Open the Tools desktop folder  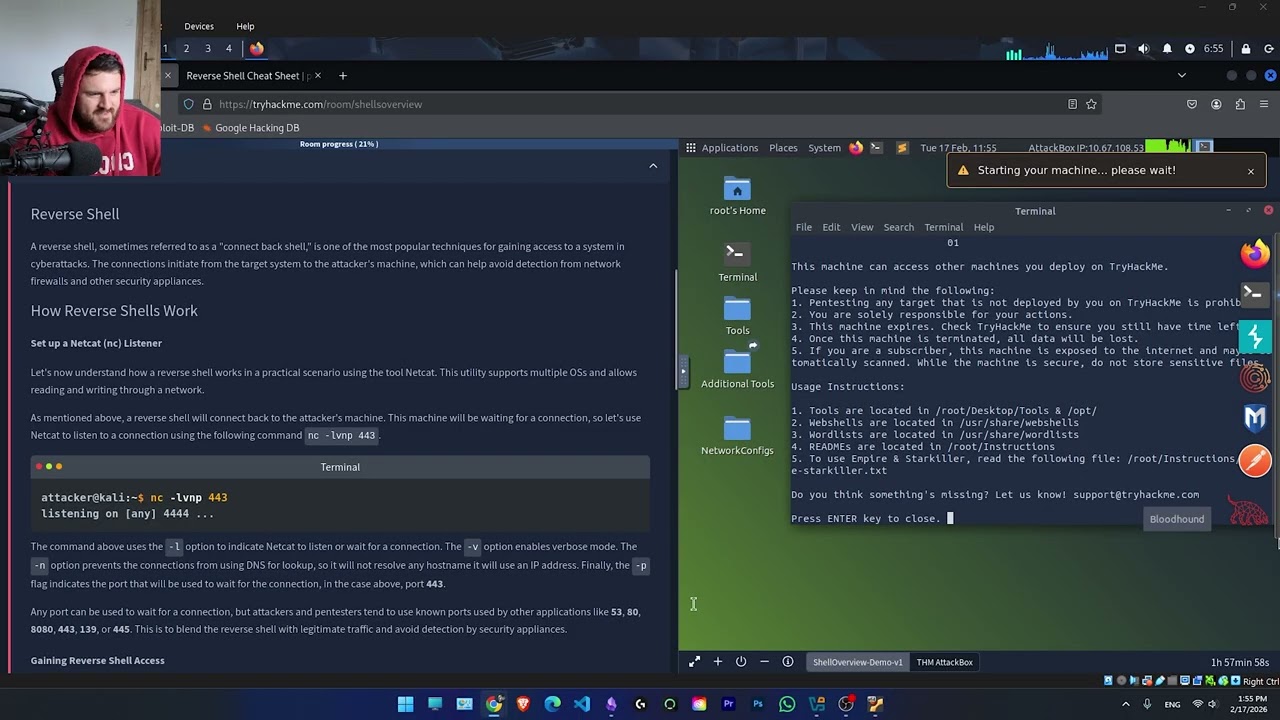click(x=737, y=316)
